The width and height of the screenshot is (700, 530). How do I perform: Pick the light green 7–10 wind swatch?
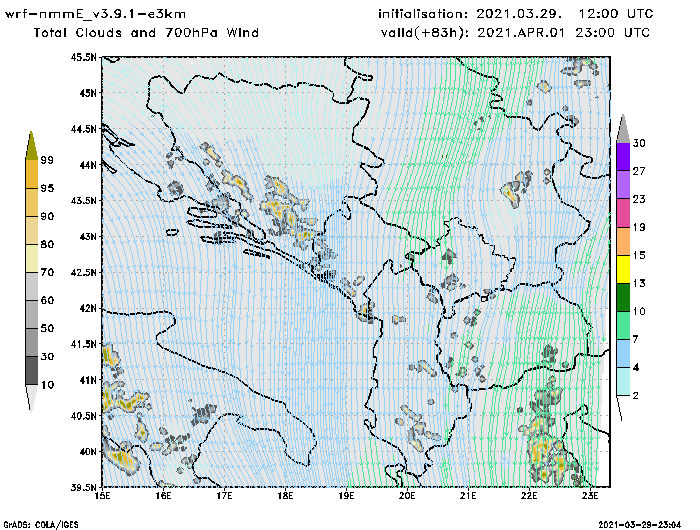[x=623, y=326]
